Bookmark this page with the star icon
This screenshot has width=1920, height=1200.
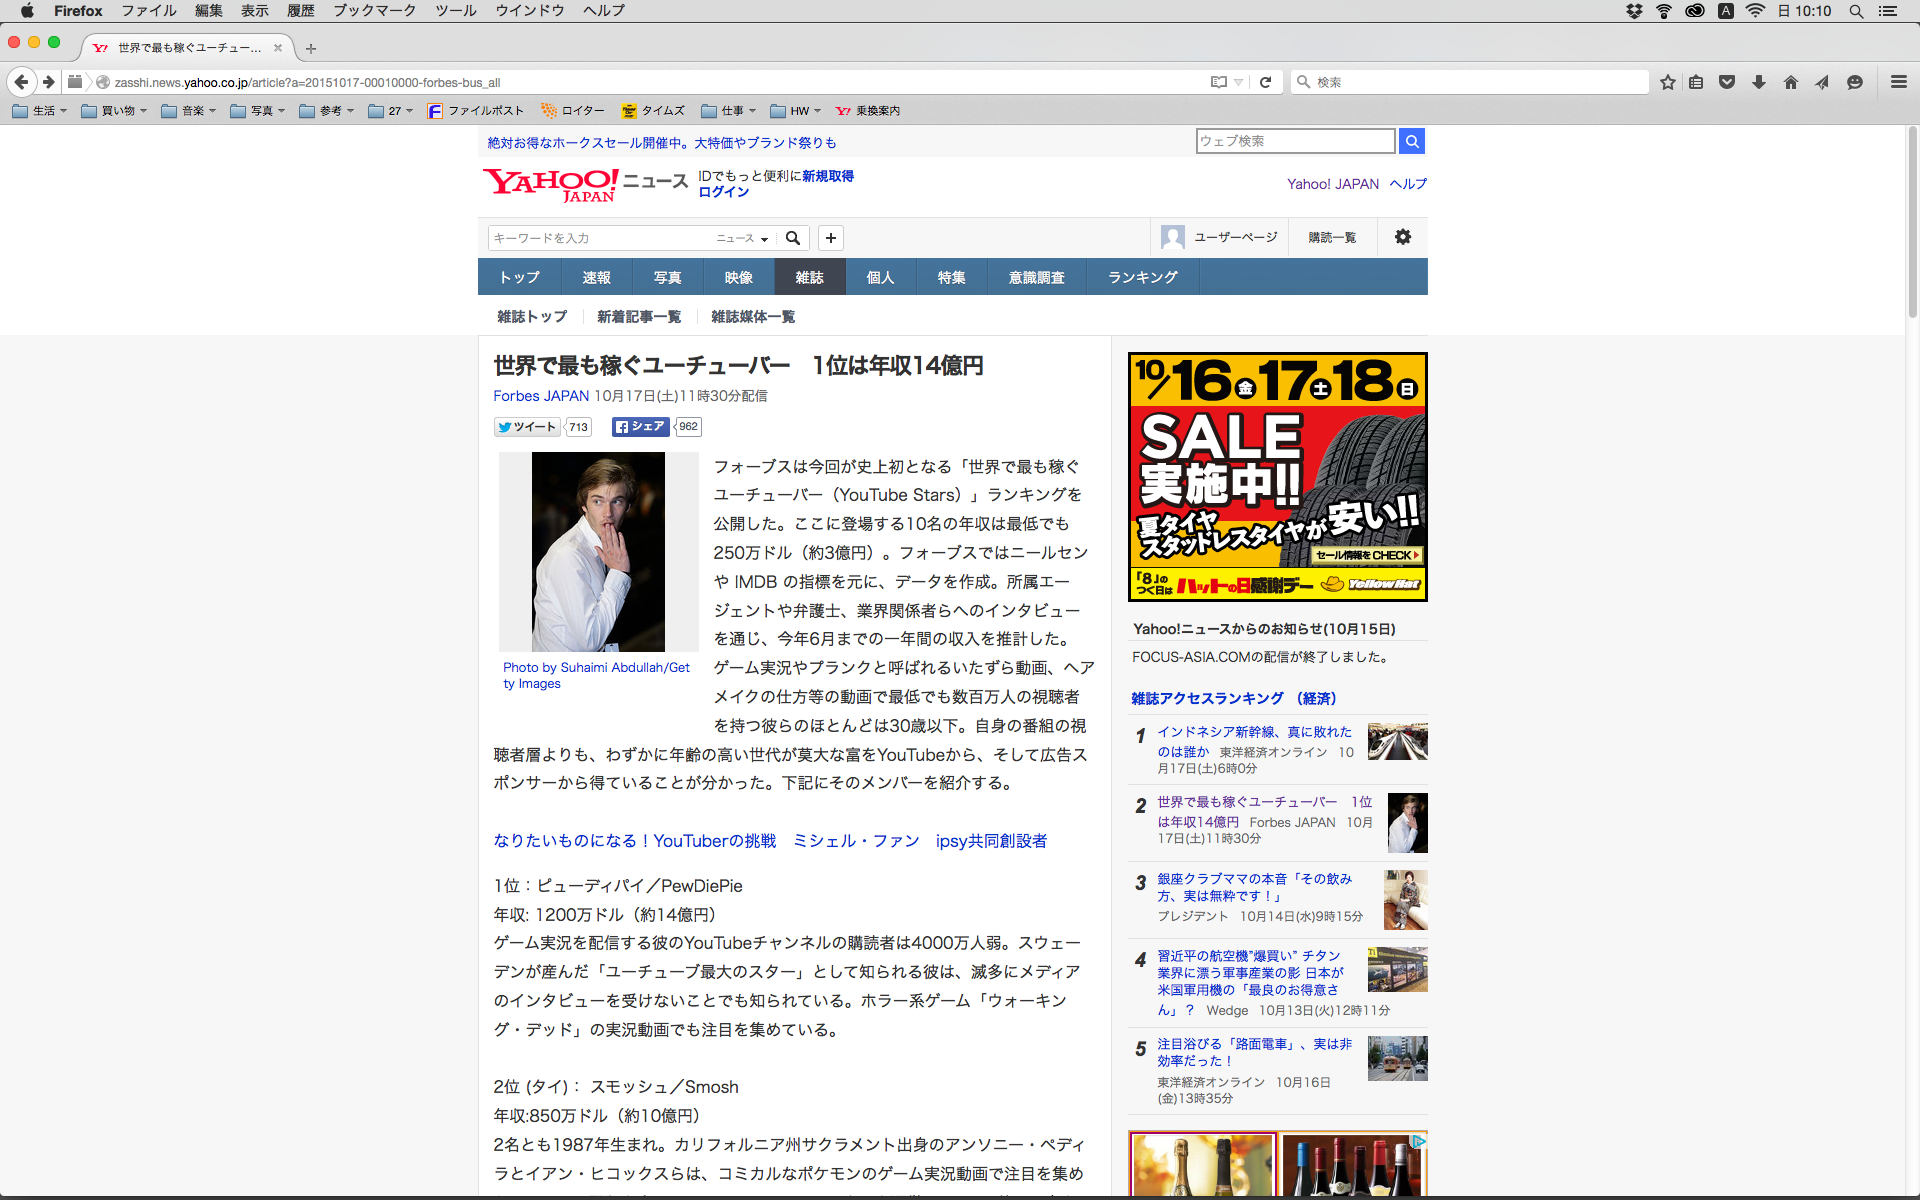click(x=1667, y=82)
